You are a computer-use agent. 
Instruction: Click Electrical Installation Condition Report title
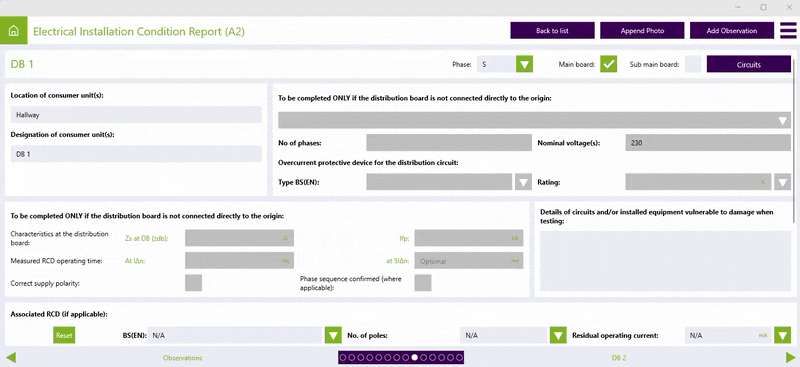click(139, 31)
